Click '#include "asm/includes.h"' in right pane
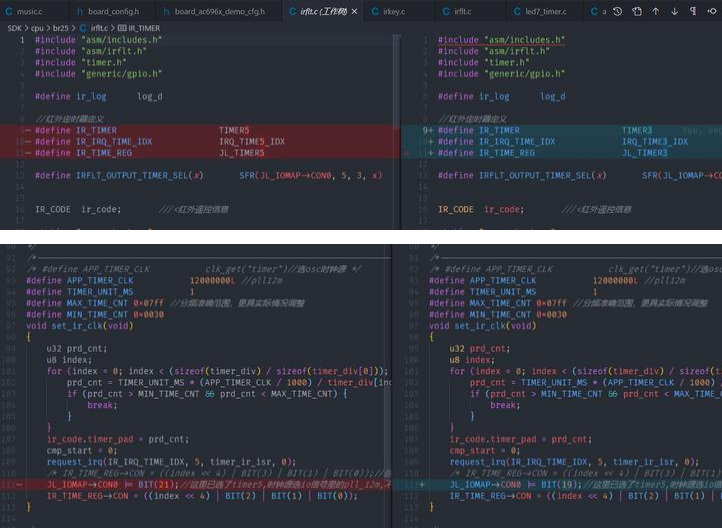722x528 pixels. 501,40
